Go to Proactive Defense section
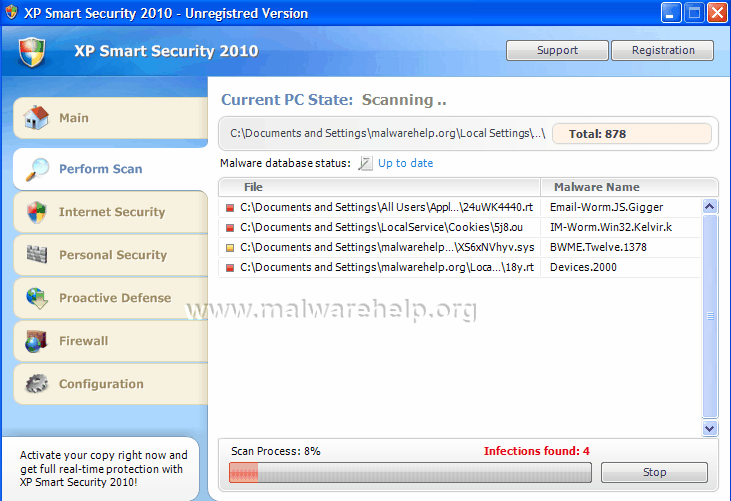The height and width of the screenshot is (501, 731). tap(110, 298)
